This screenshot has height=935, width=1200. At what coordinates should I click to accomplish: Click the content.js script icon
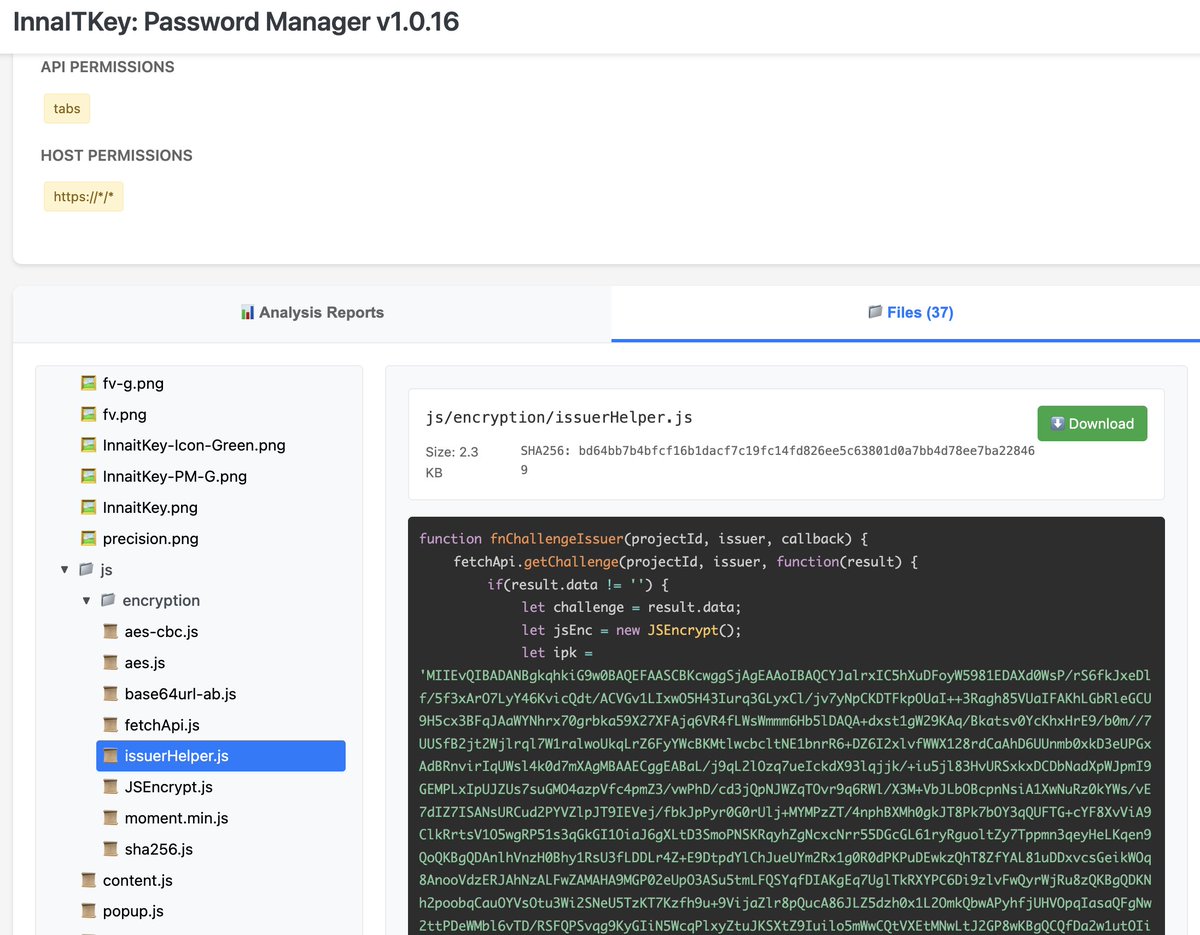click(x=88, y=880)
